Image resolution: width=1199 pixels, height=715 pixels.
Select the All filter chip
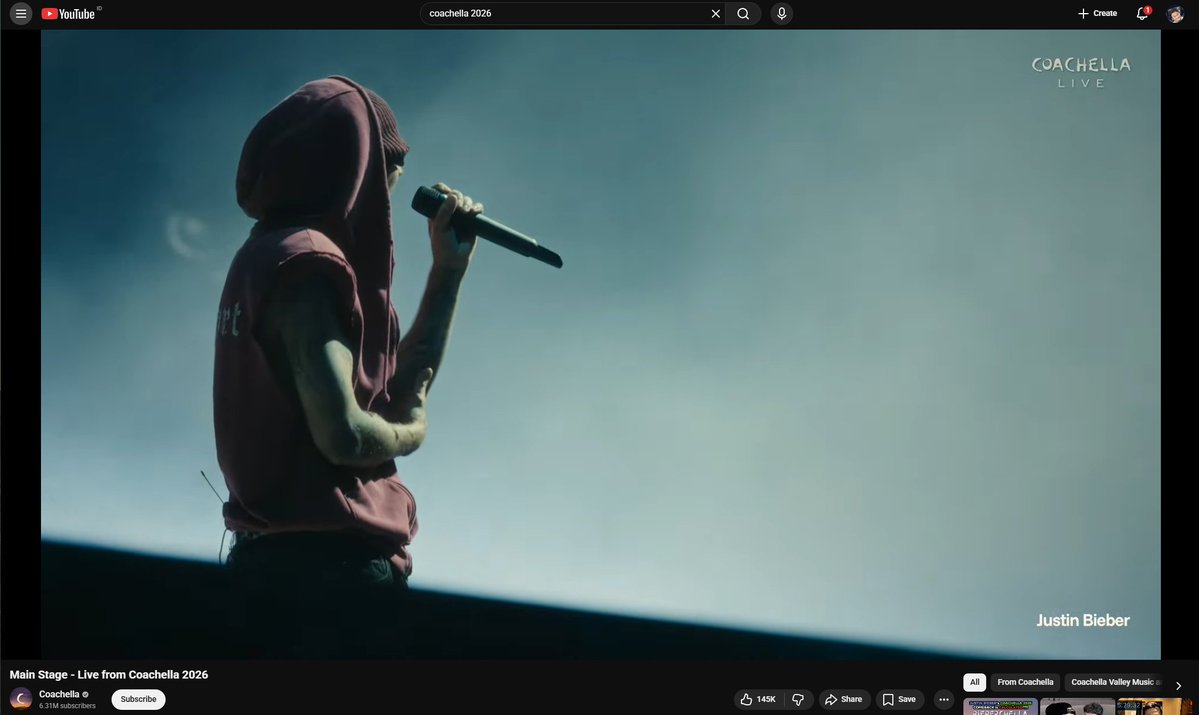click(974, 682)
